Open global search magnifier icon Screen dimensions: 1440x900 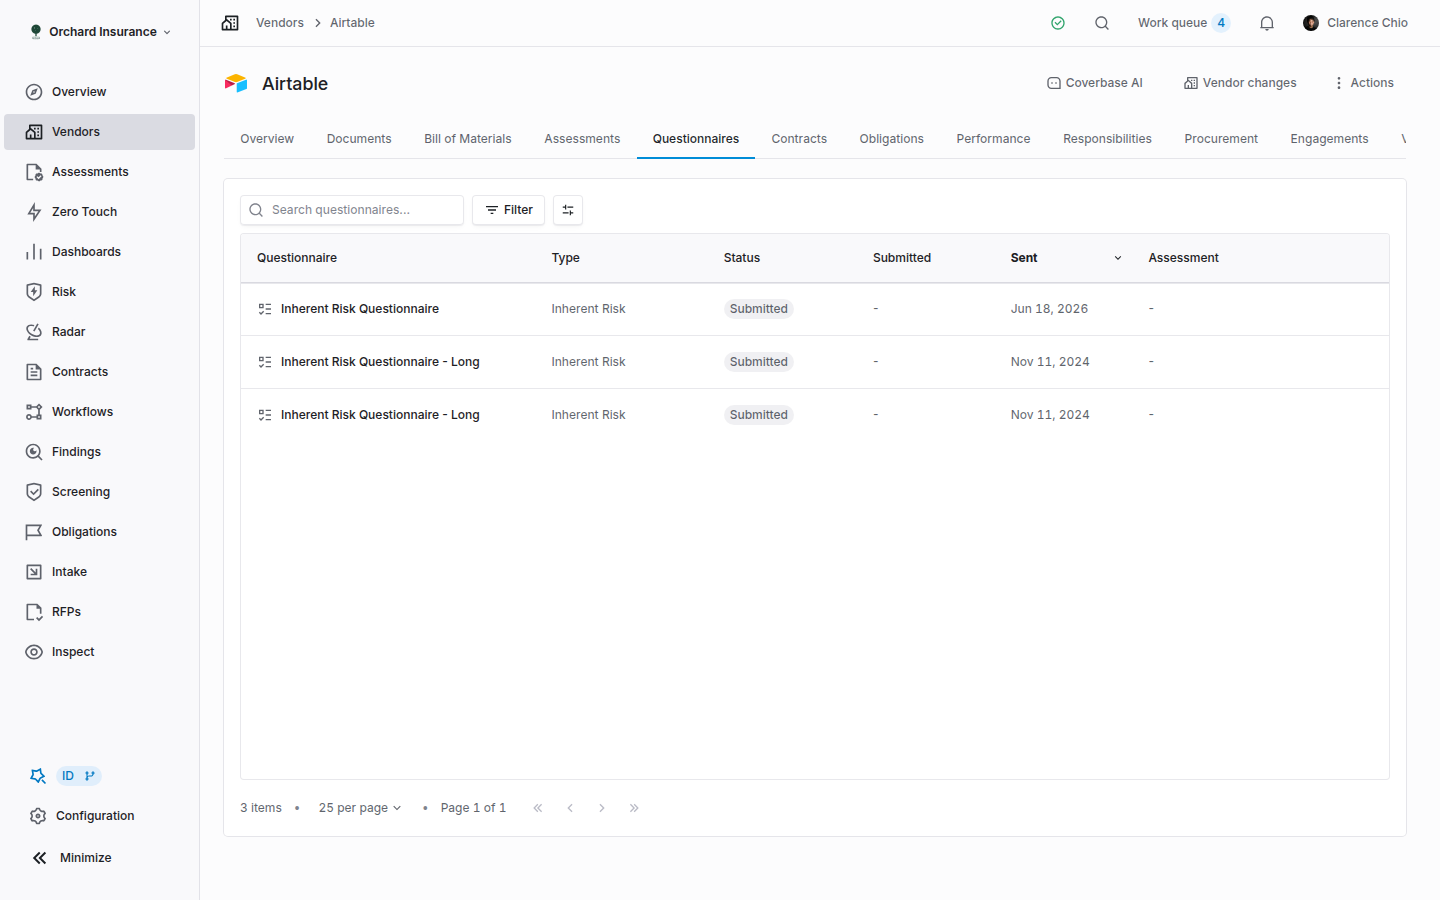pyautogui.click(x=1102, y=23)
